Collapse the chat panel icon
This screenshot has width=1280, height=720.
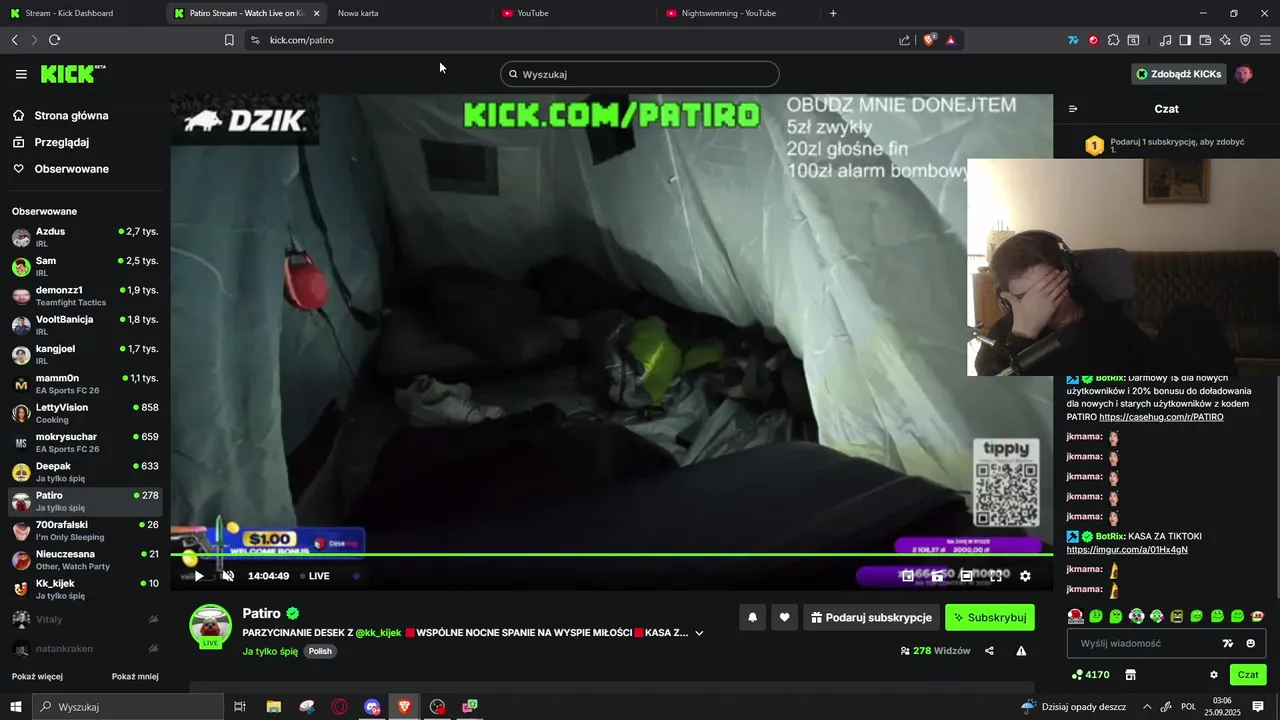(1073, 109)
